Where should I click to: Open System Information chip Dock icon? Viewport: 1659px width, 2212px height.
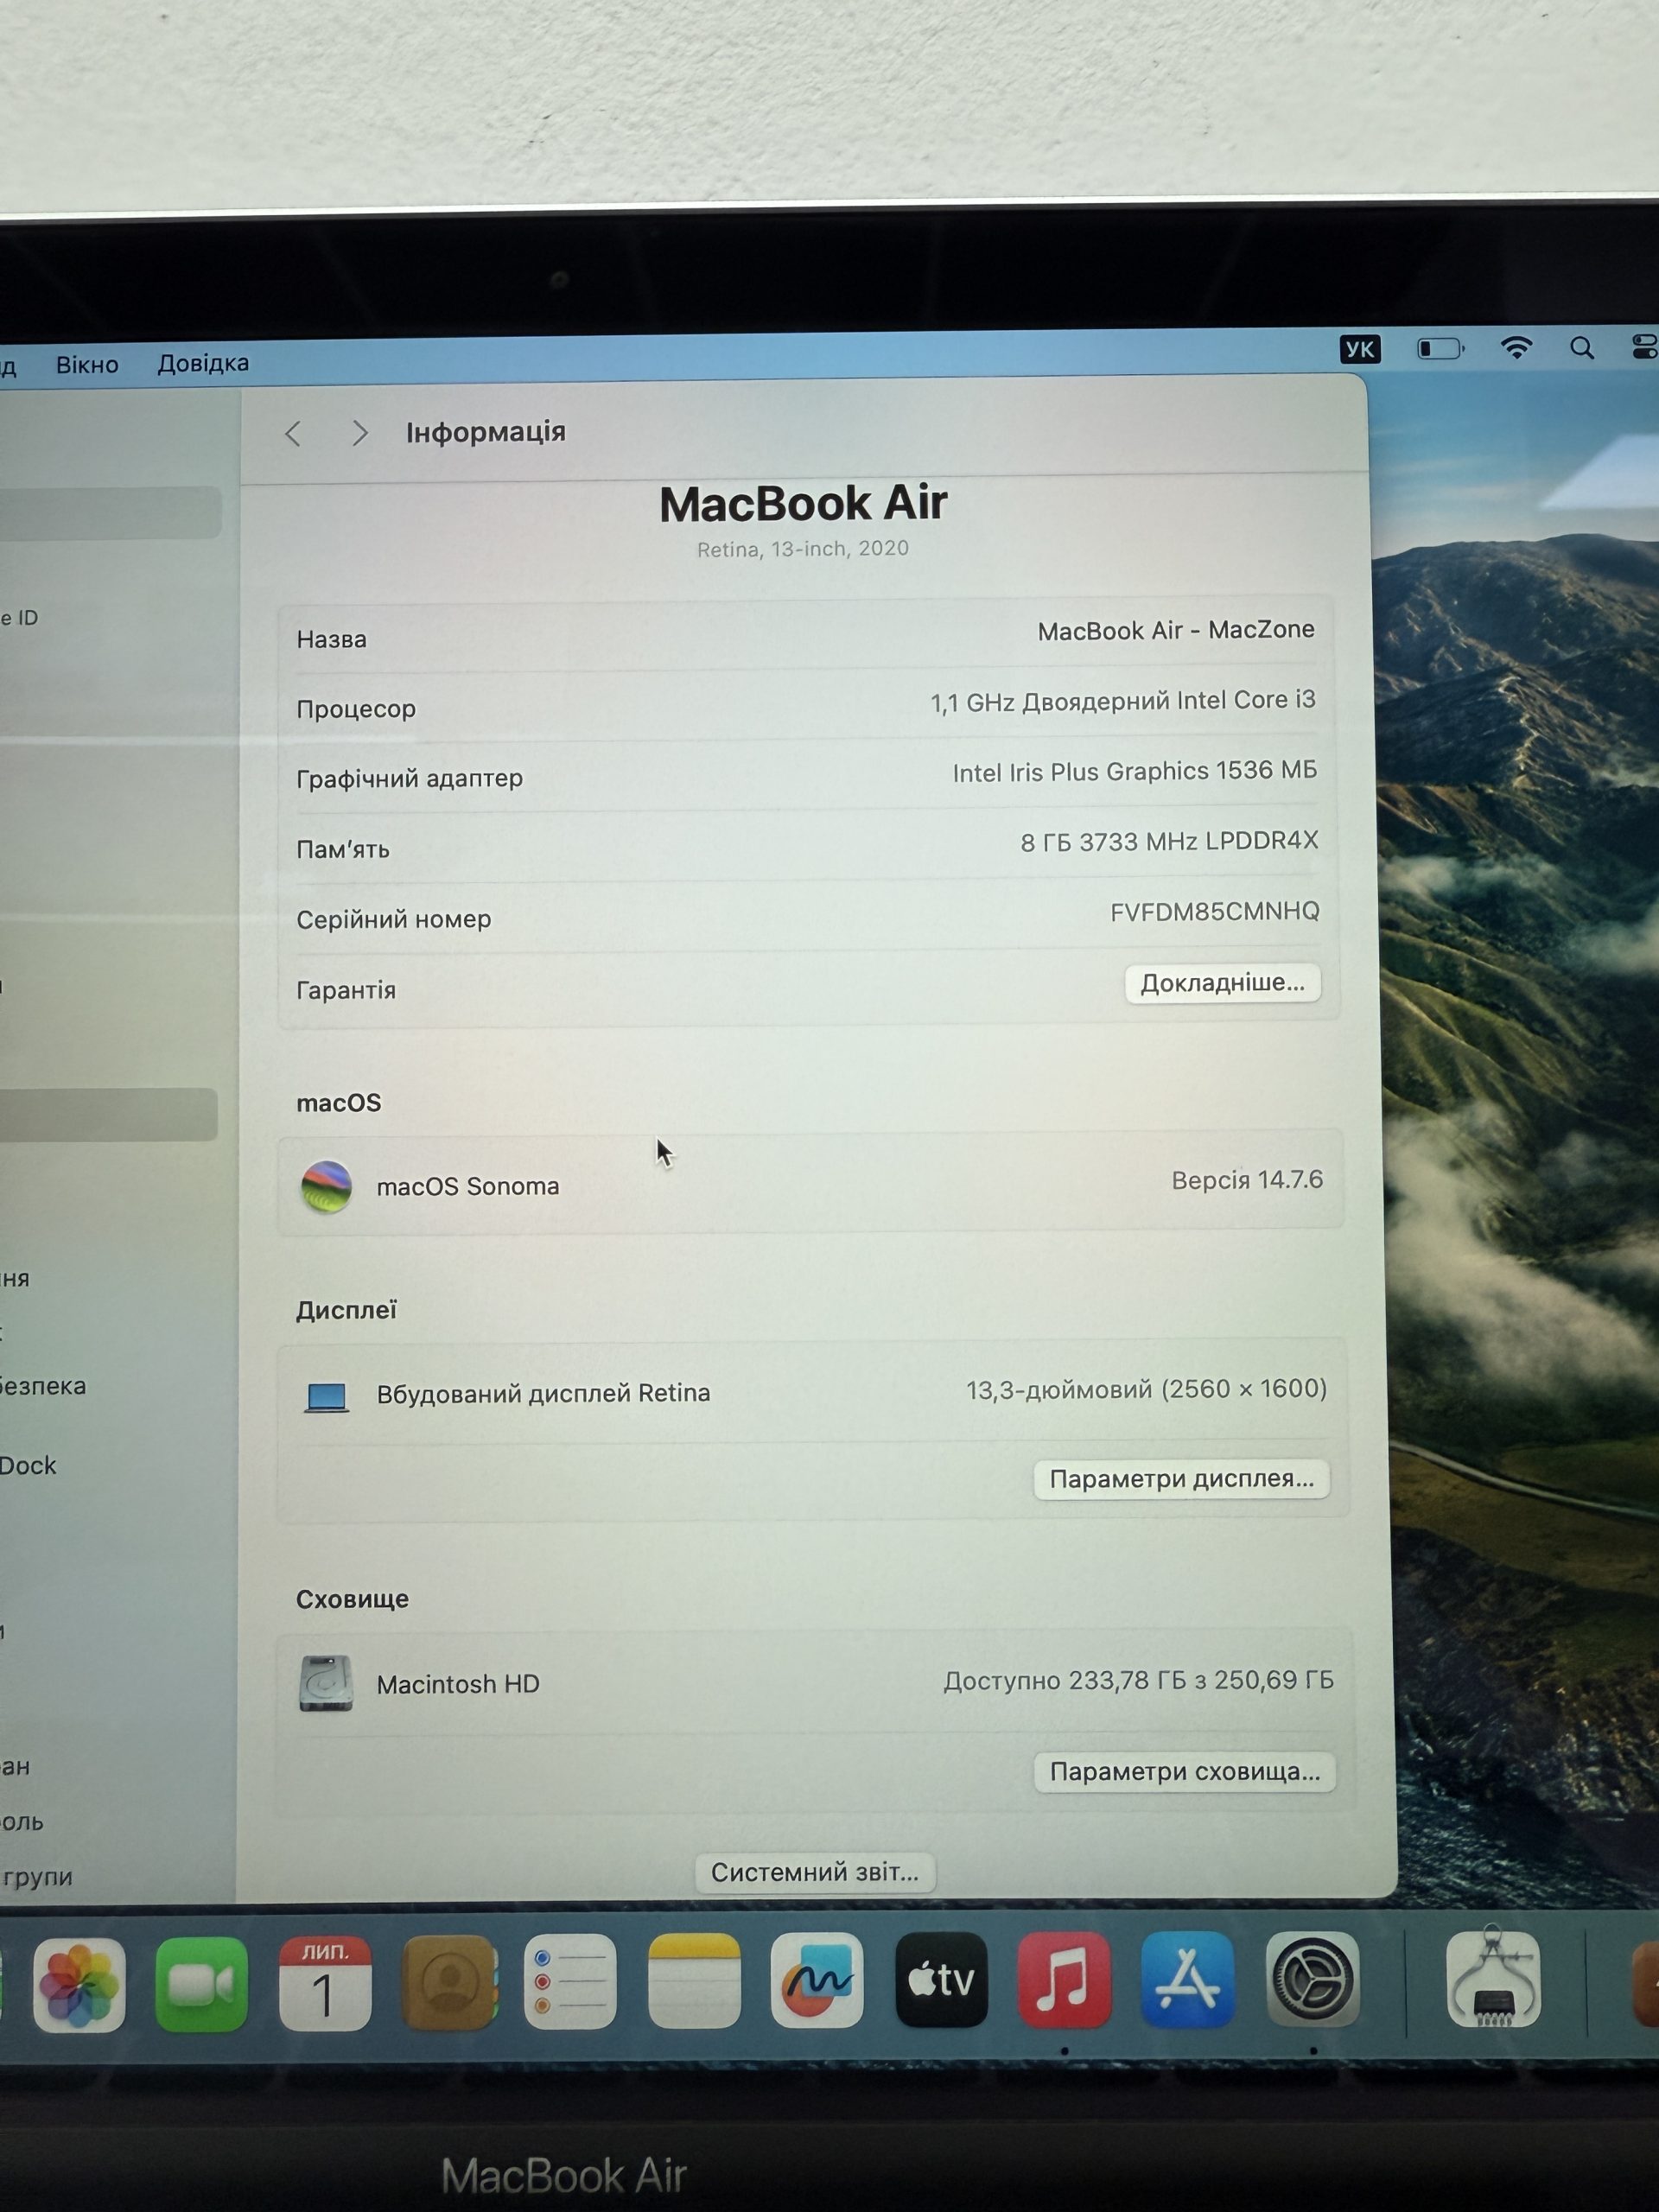tap(1493, 1977)
